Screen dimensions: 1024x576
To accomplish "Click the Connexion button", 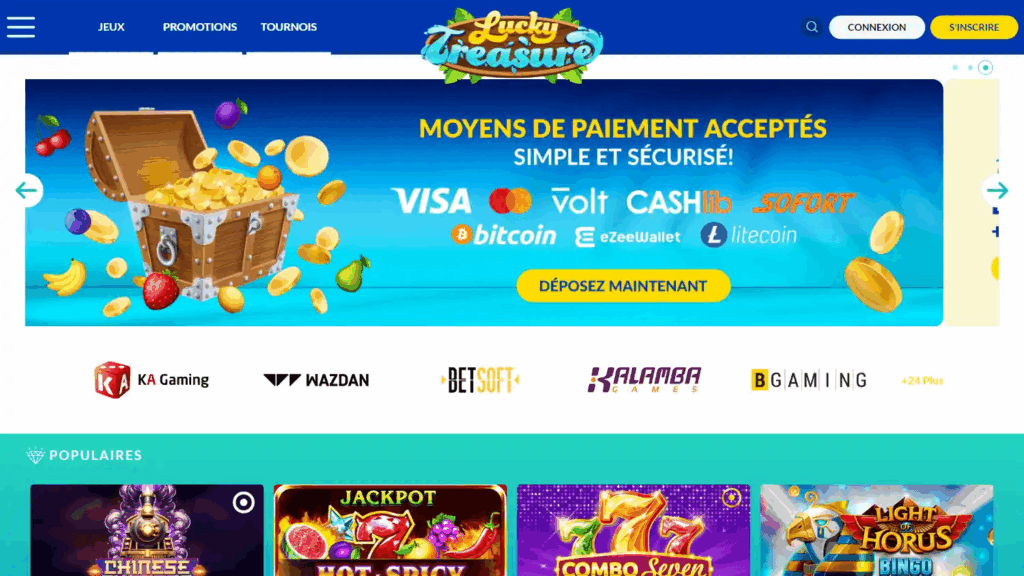I will click(x=876, y=27).
